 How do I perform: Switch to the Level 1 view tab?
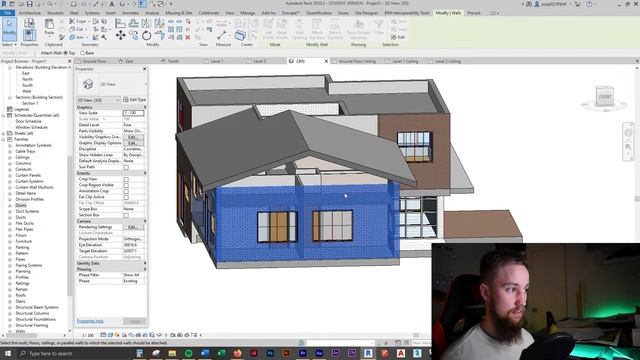[x=217, y=61]
